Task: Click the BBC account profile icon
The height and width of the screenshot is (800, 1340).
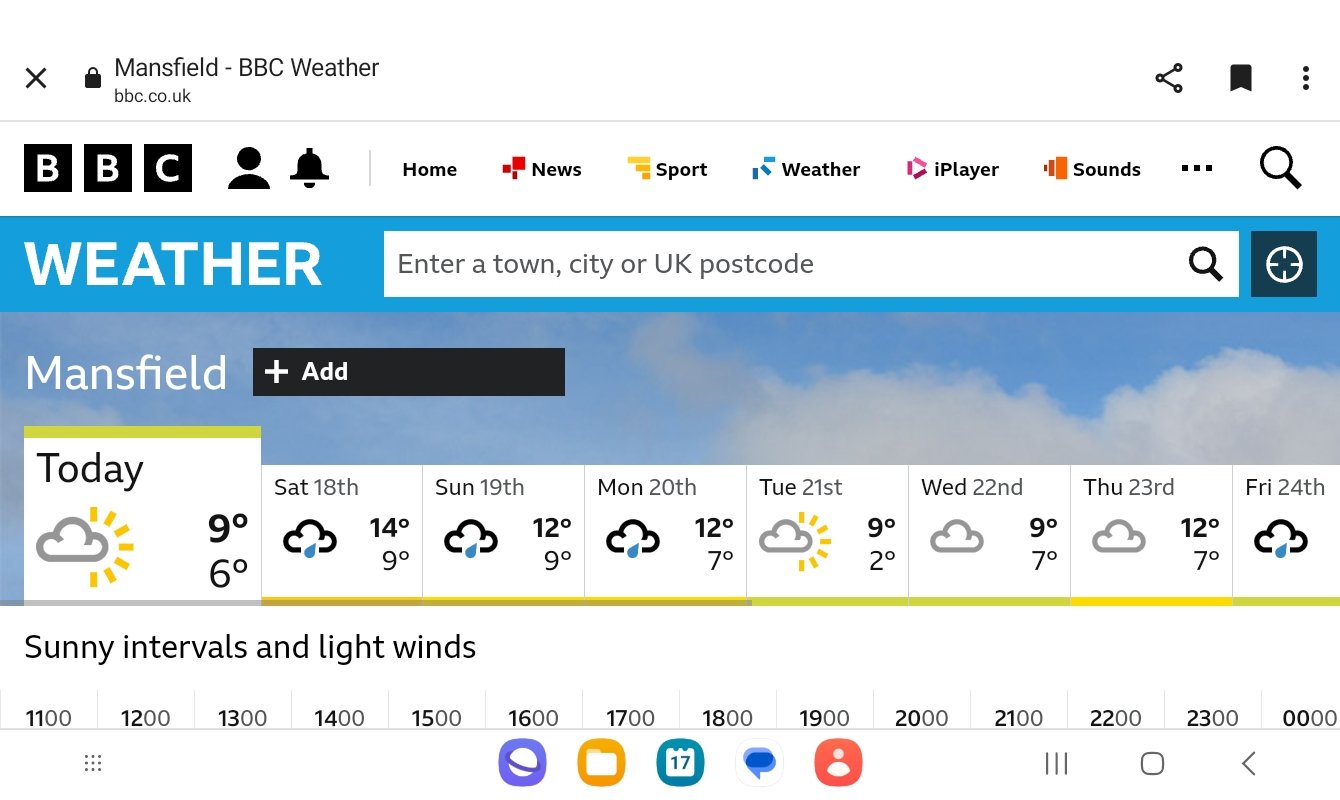Action: pos(249,168)
